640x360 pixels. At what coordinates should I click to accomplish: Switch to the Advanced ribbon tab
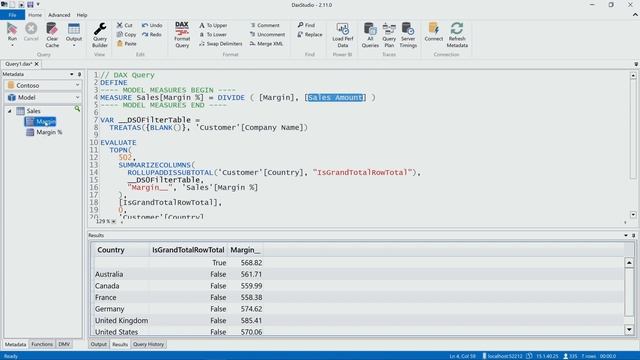pos(59,15)
